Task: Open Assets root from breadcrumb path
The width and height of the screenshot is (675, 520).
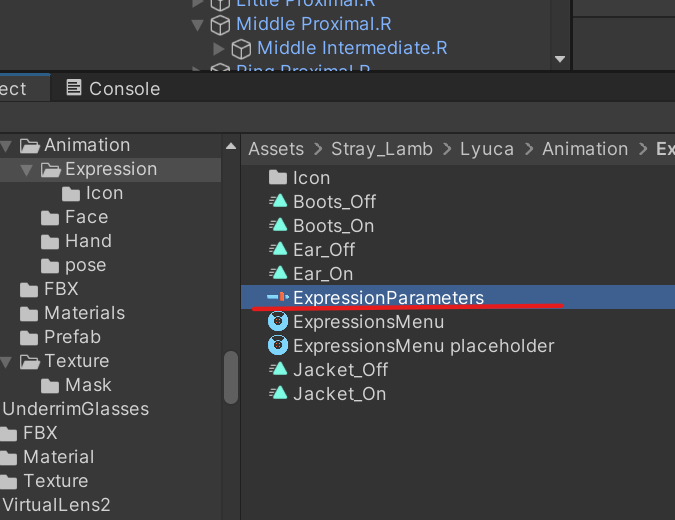Action: click(x=276, y=149)
